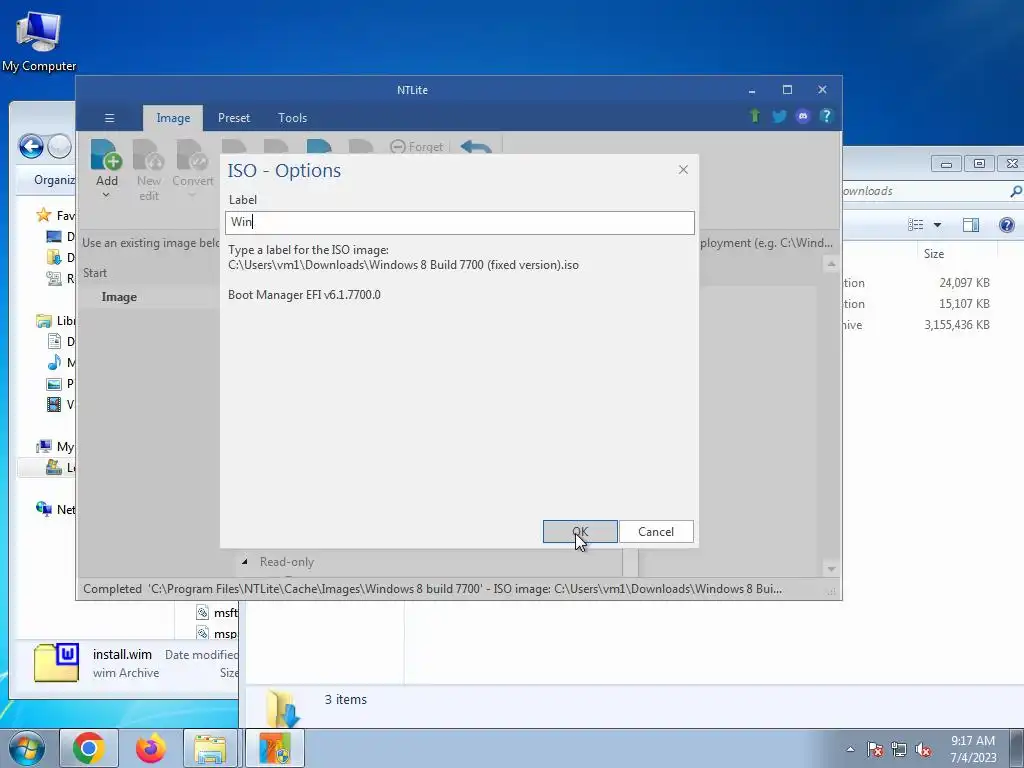Viewport: 1024px width, 768px height.
Task: Click the NTLite help question mark icon
Action: pyautogui.click(x=826, y=116)
